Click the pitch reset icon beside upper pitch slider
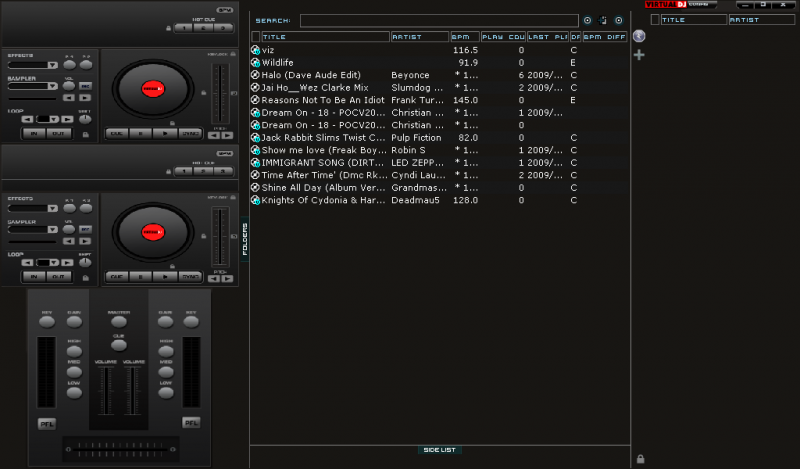 coord(234,93)
